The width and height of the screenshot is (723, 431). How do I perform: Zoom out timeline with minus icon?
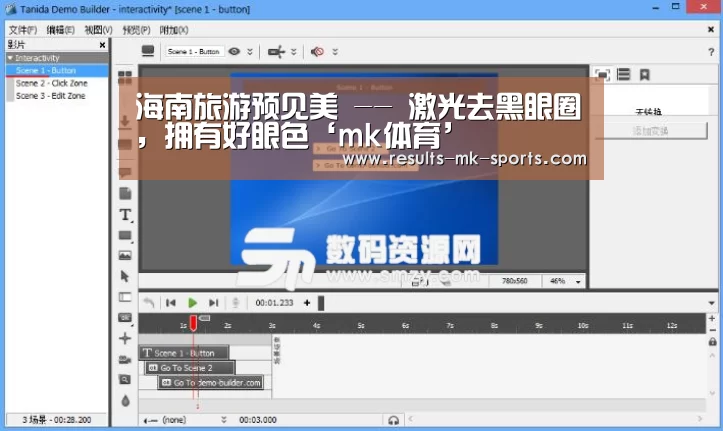click(712, 330)
